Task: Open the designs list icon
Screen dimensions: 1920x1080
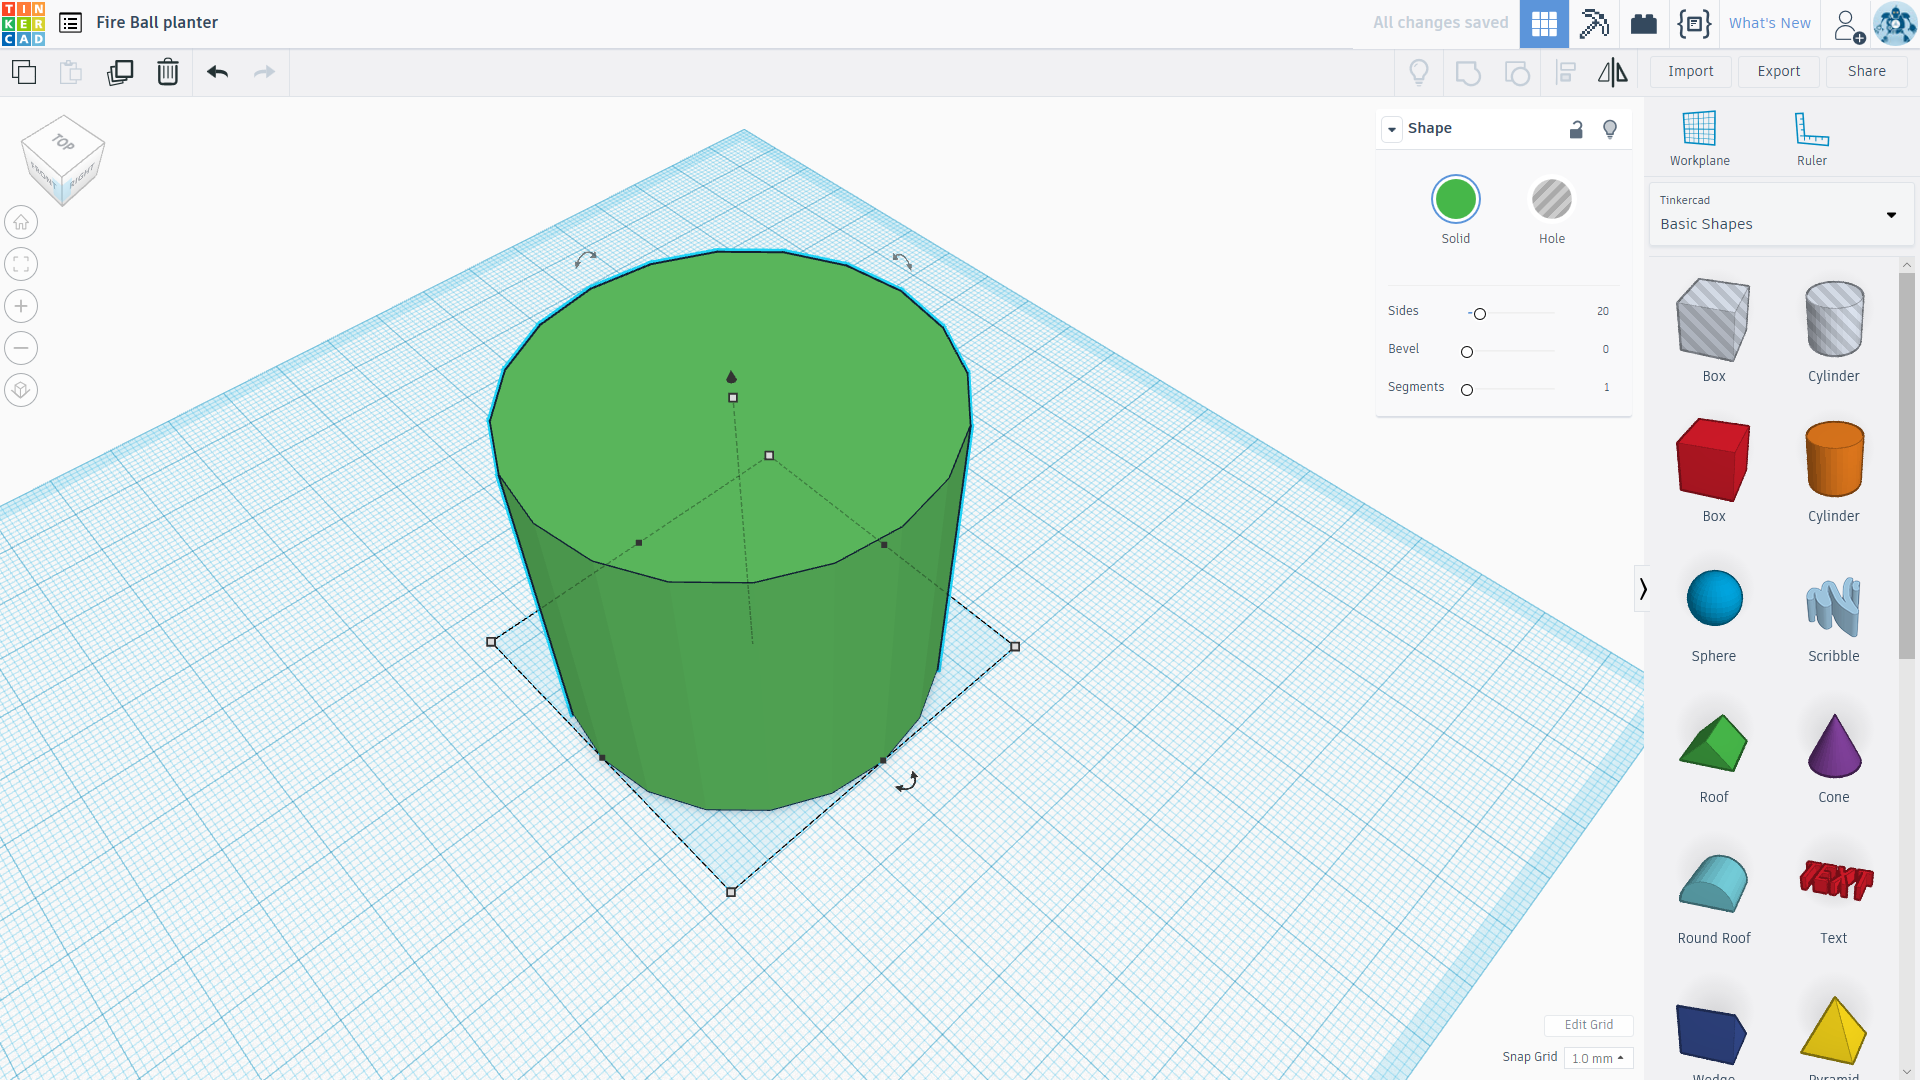Action: (x=70, y=23)
